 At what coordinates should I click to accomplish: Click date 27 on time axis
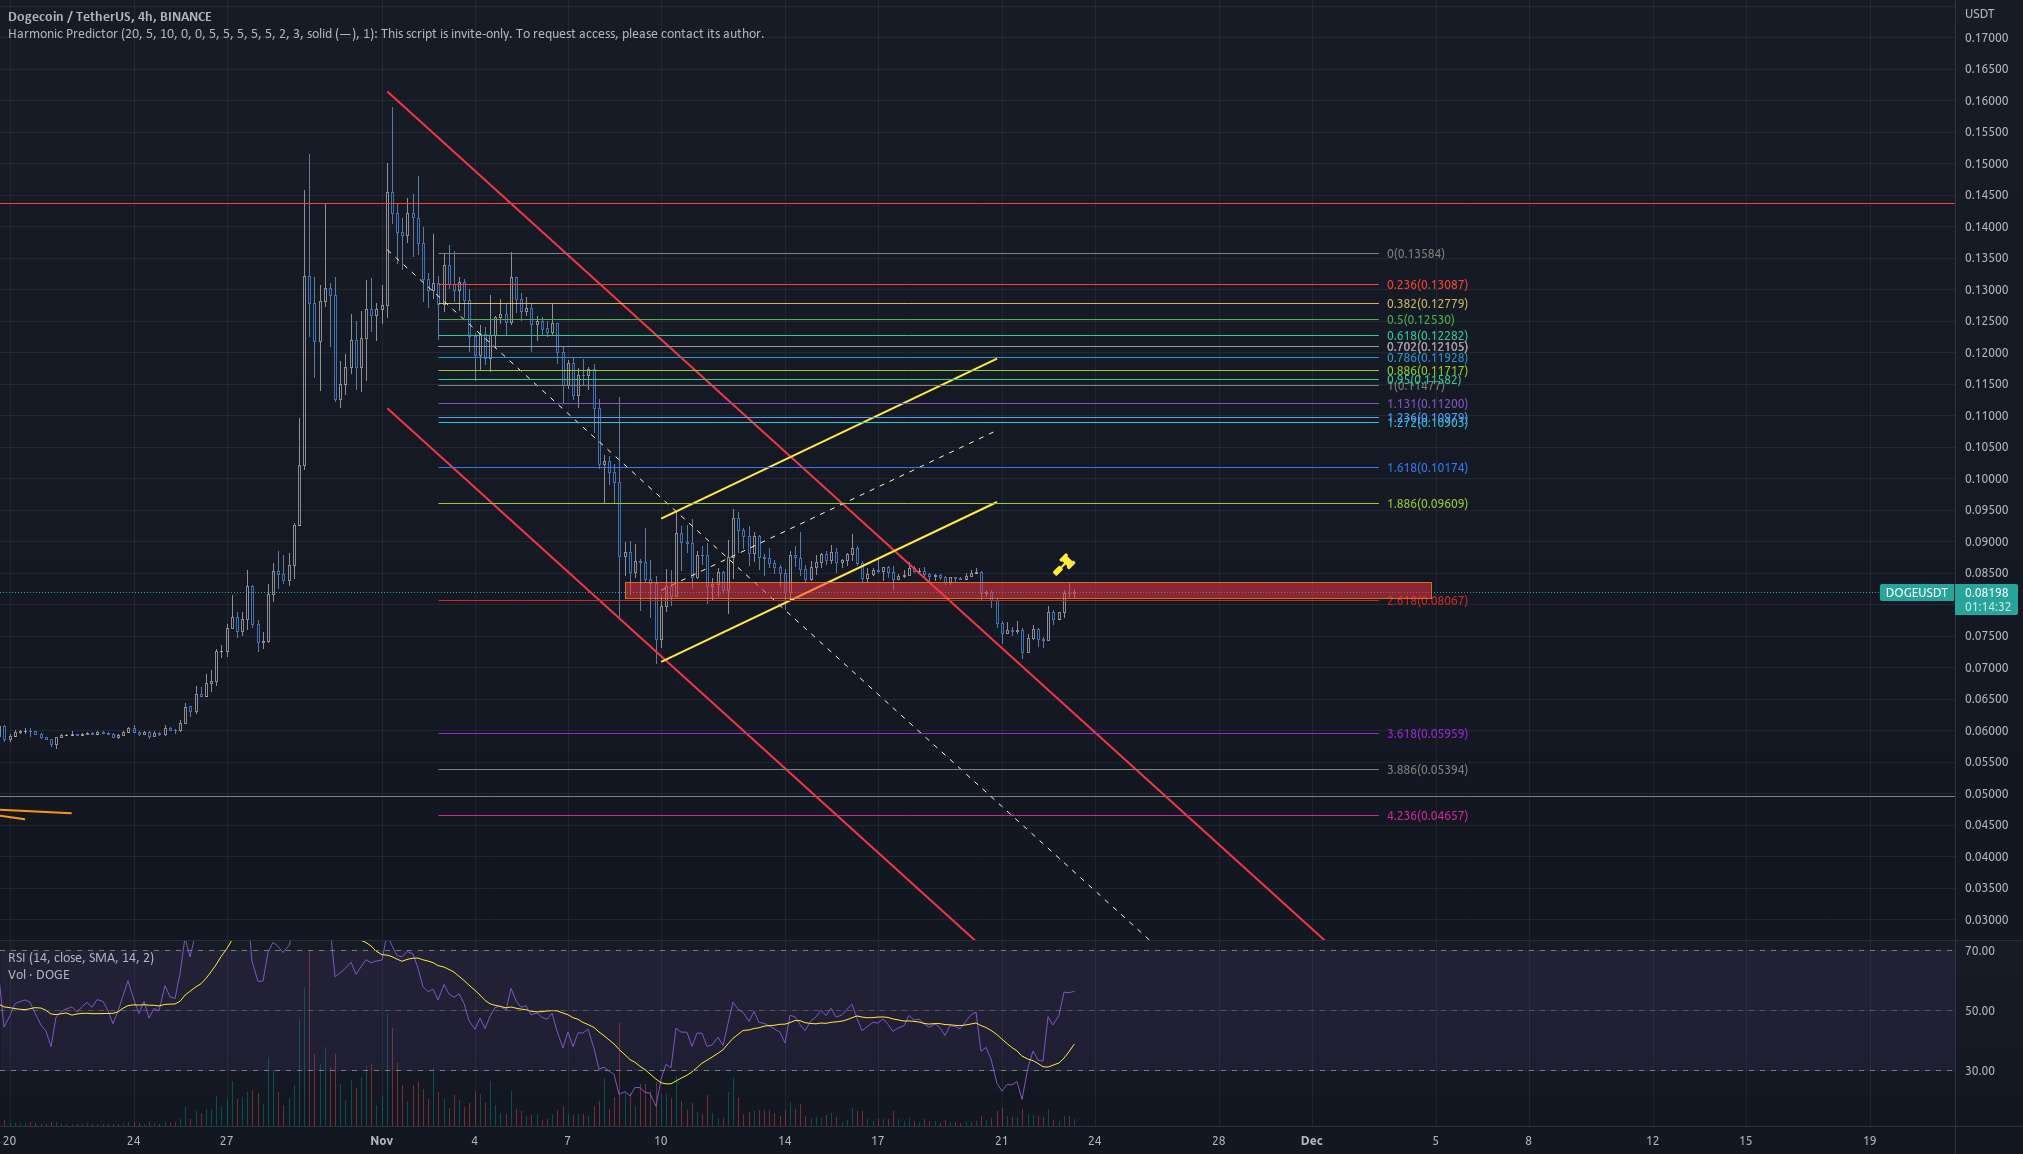click(227, 1141)
